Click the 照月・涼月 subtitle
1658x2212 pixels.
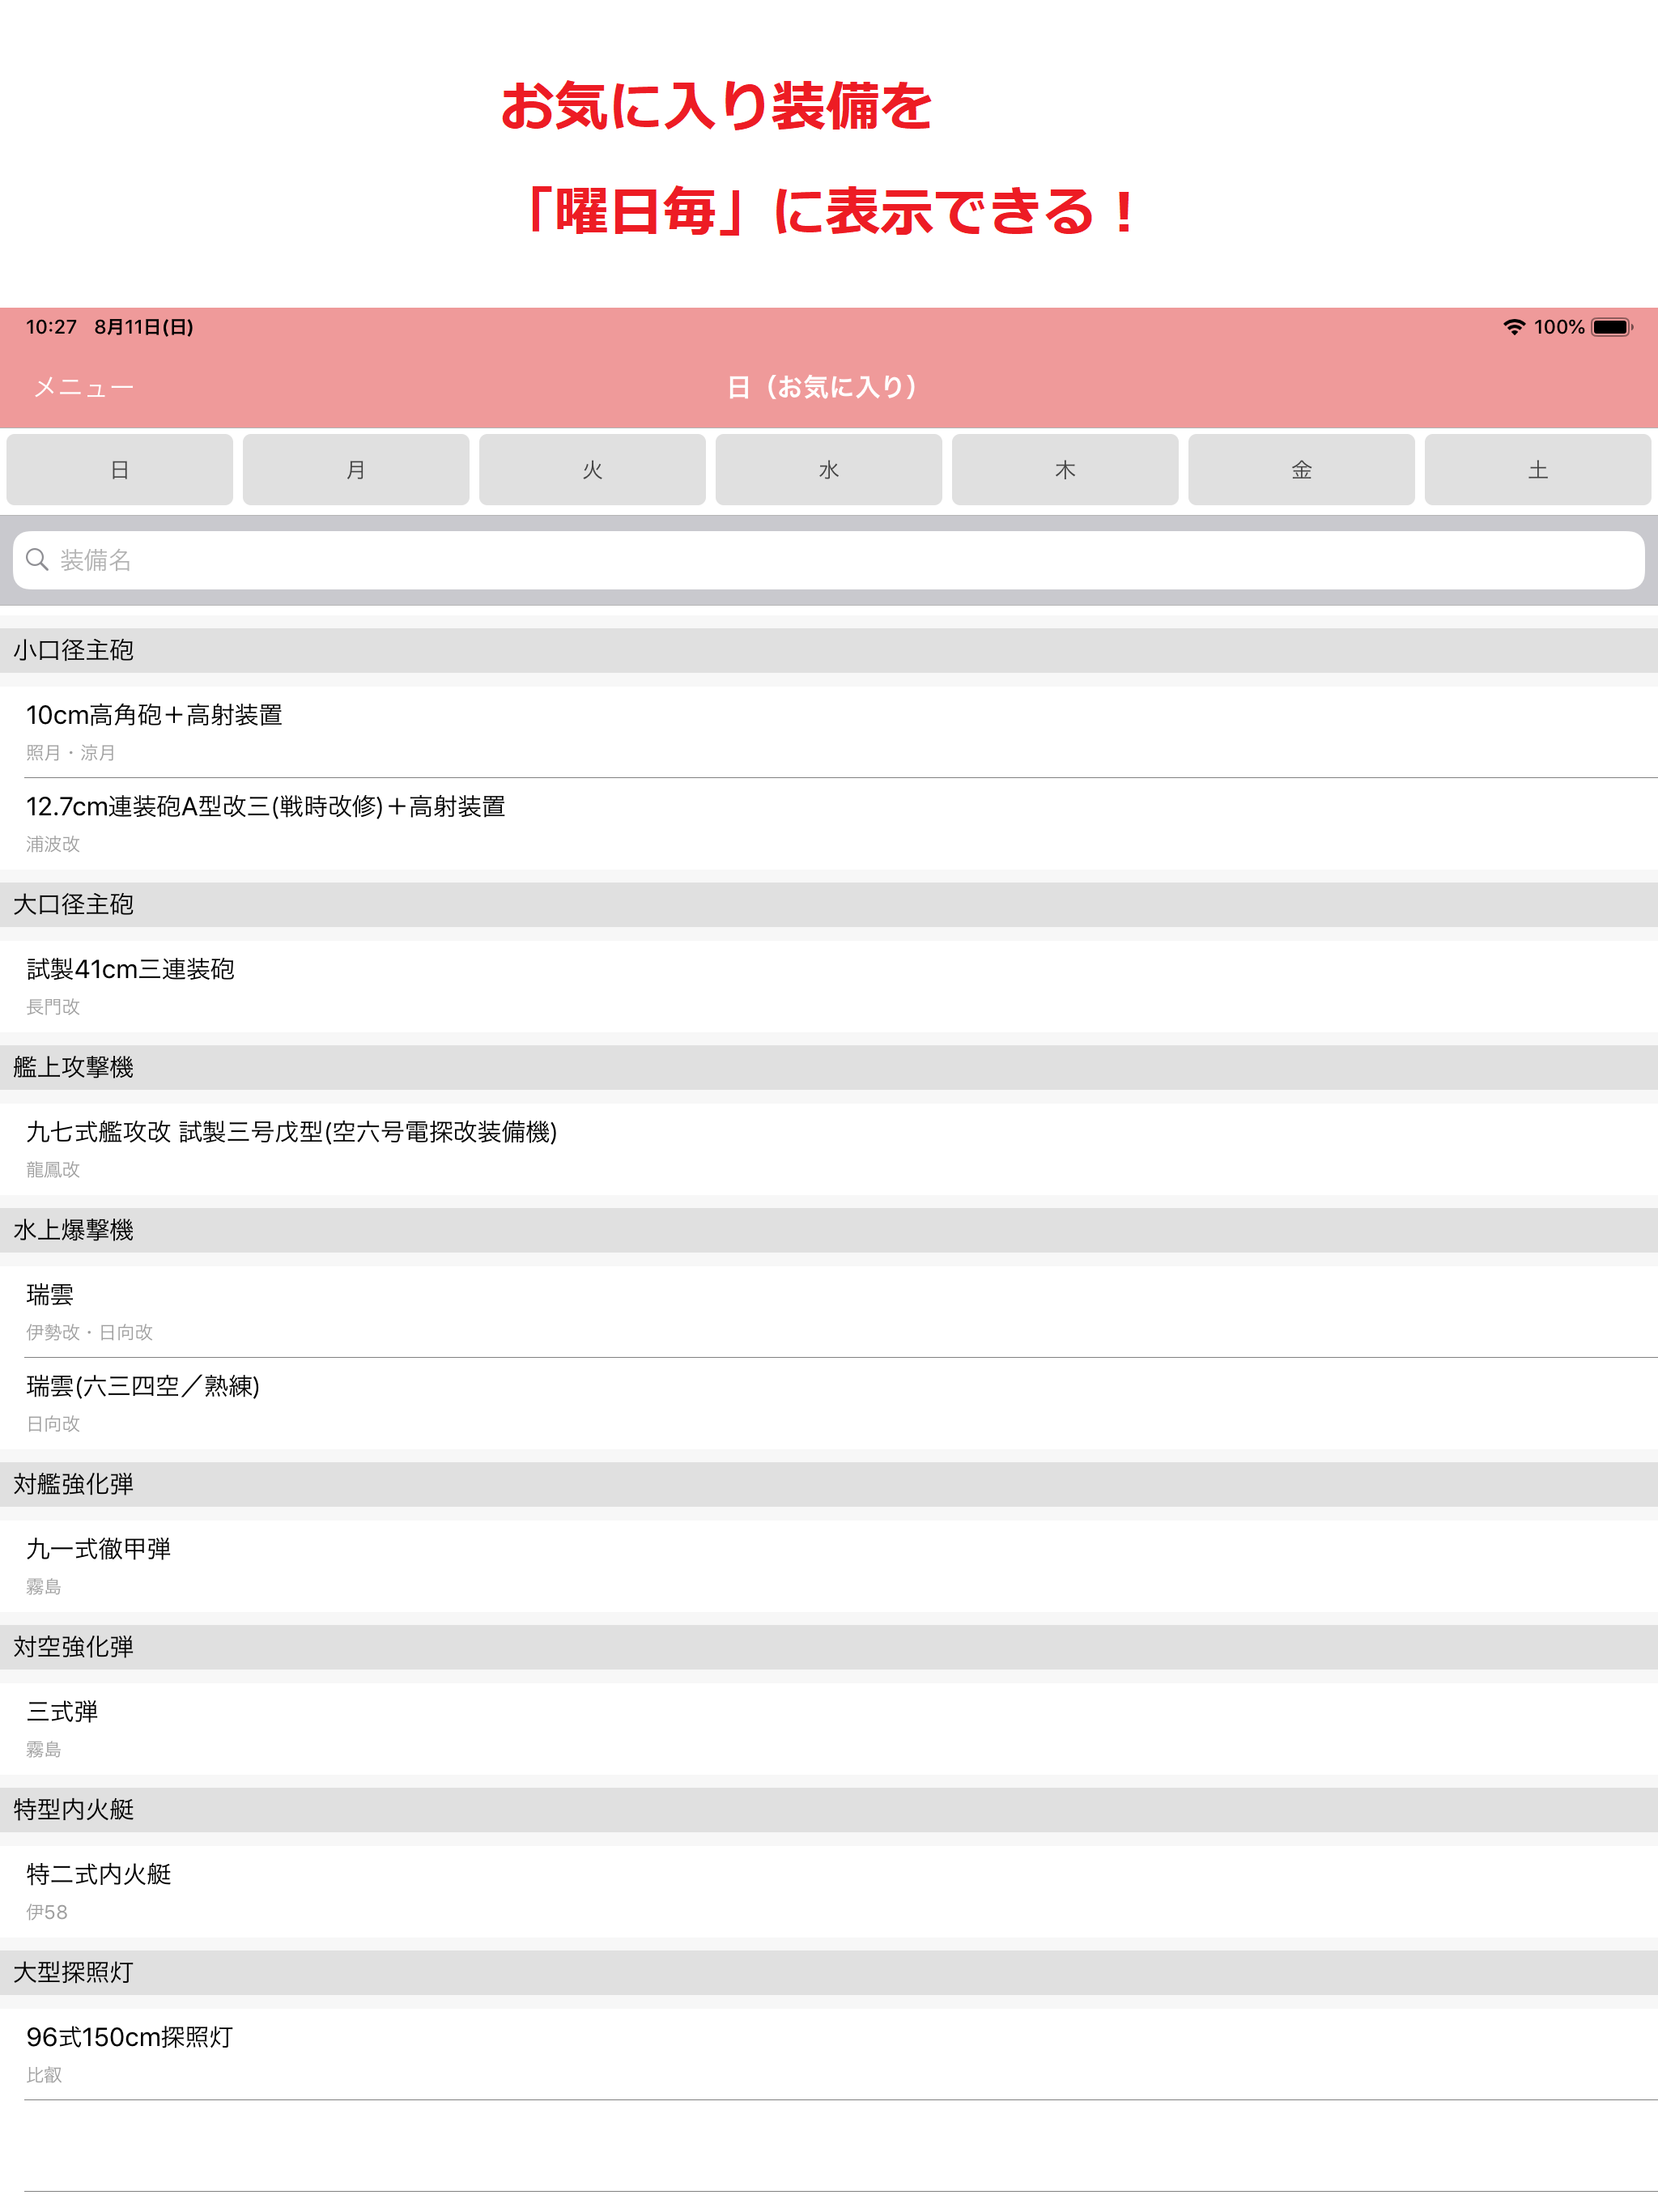(71, 753)
